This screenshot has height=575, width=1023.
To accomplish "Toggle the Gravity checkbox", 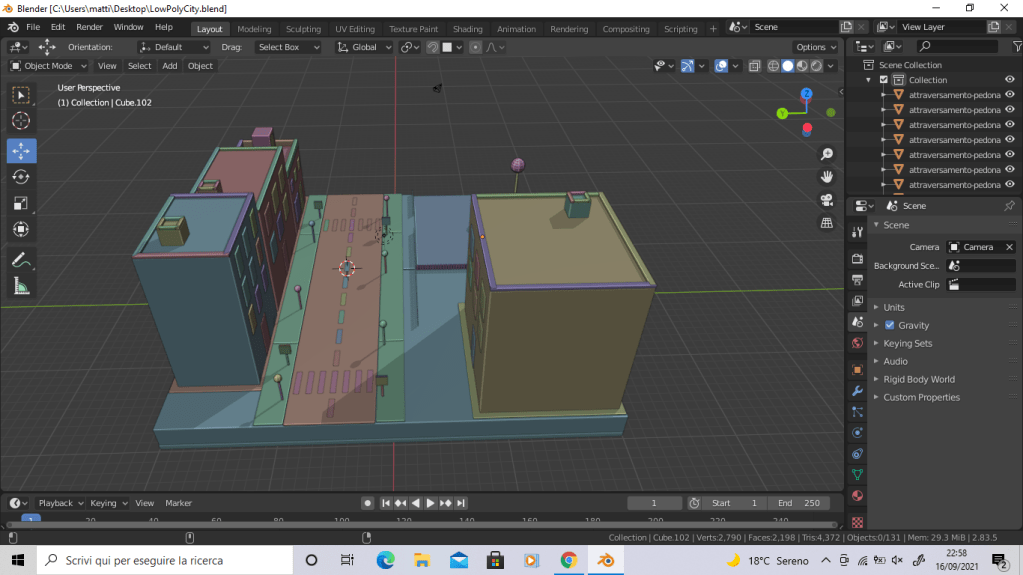I will [890, 325].
